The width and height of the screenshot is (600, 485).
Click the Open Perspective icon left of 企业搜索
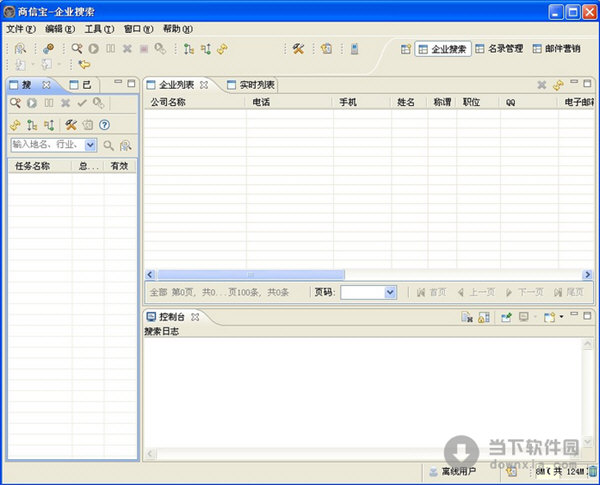(406, 49)
